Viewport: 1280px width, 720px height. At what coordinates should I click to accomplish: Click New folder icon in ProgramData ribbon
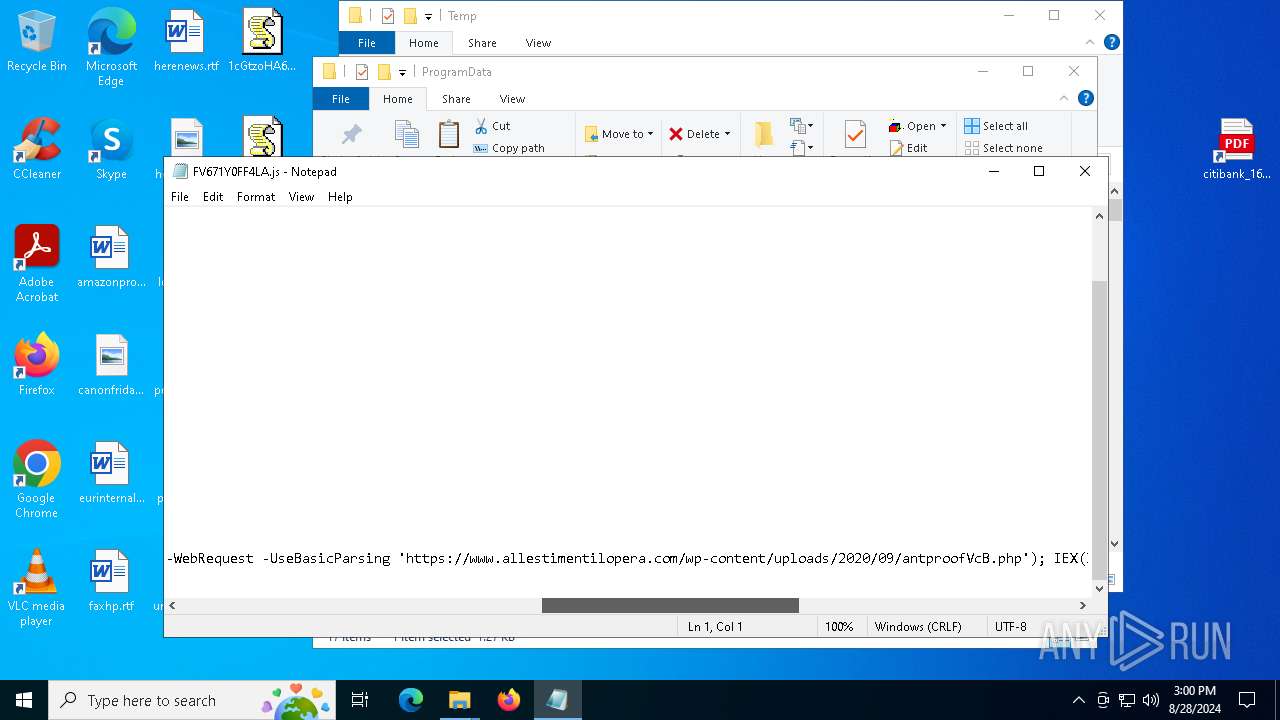(764, 135)
